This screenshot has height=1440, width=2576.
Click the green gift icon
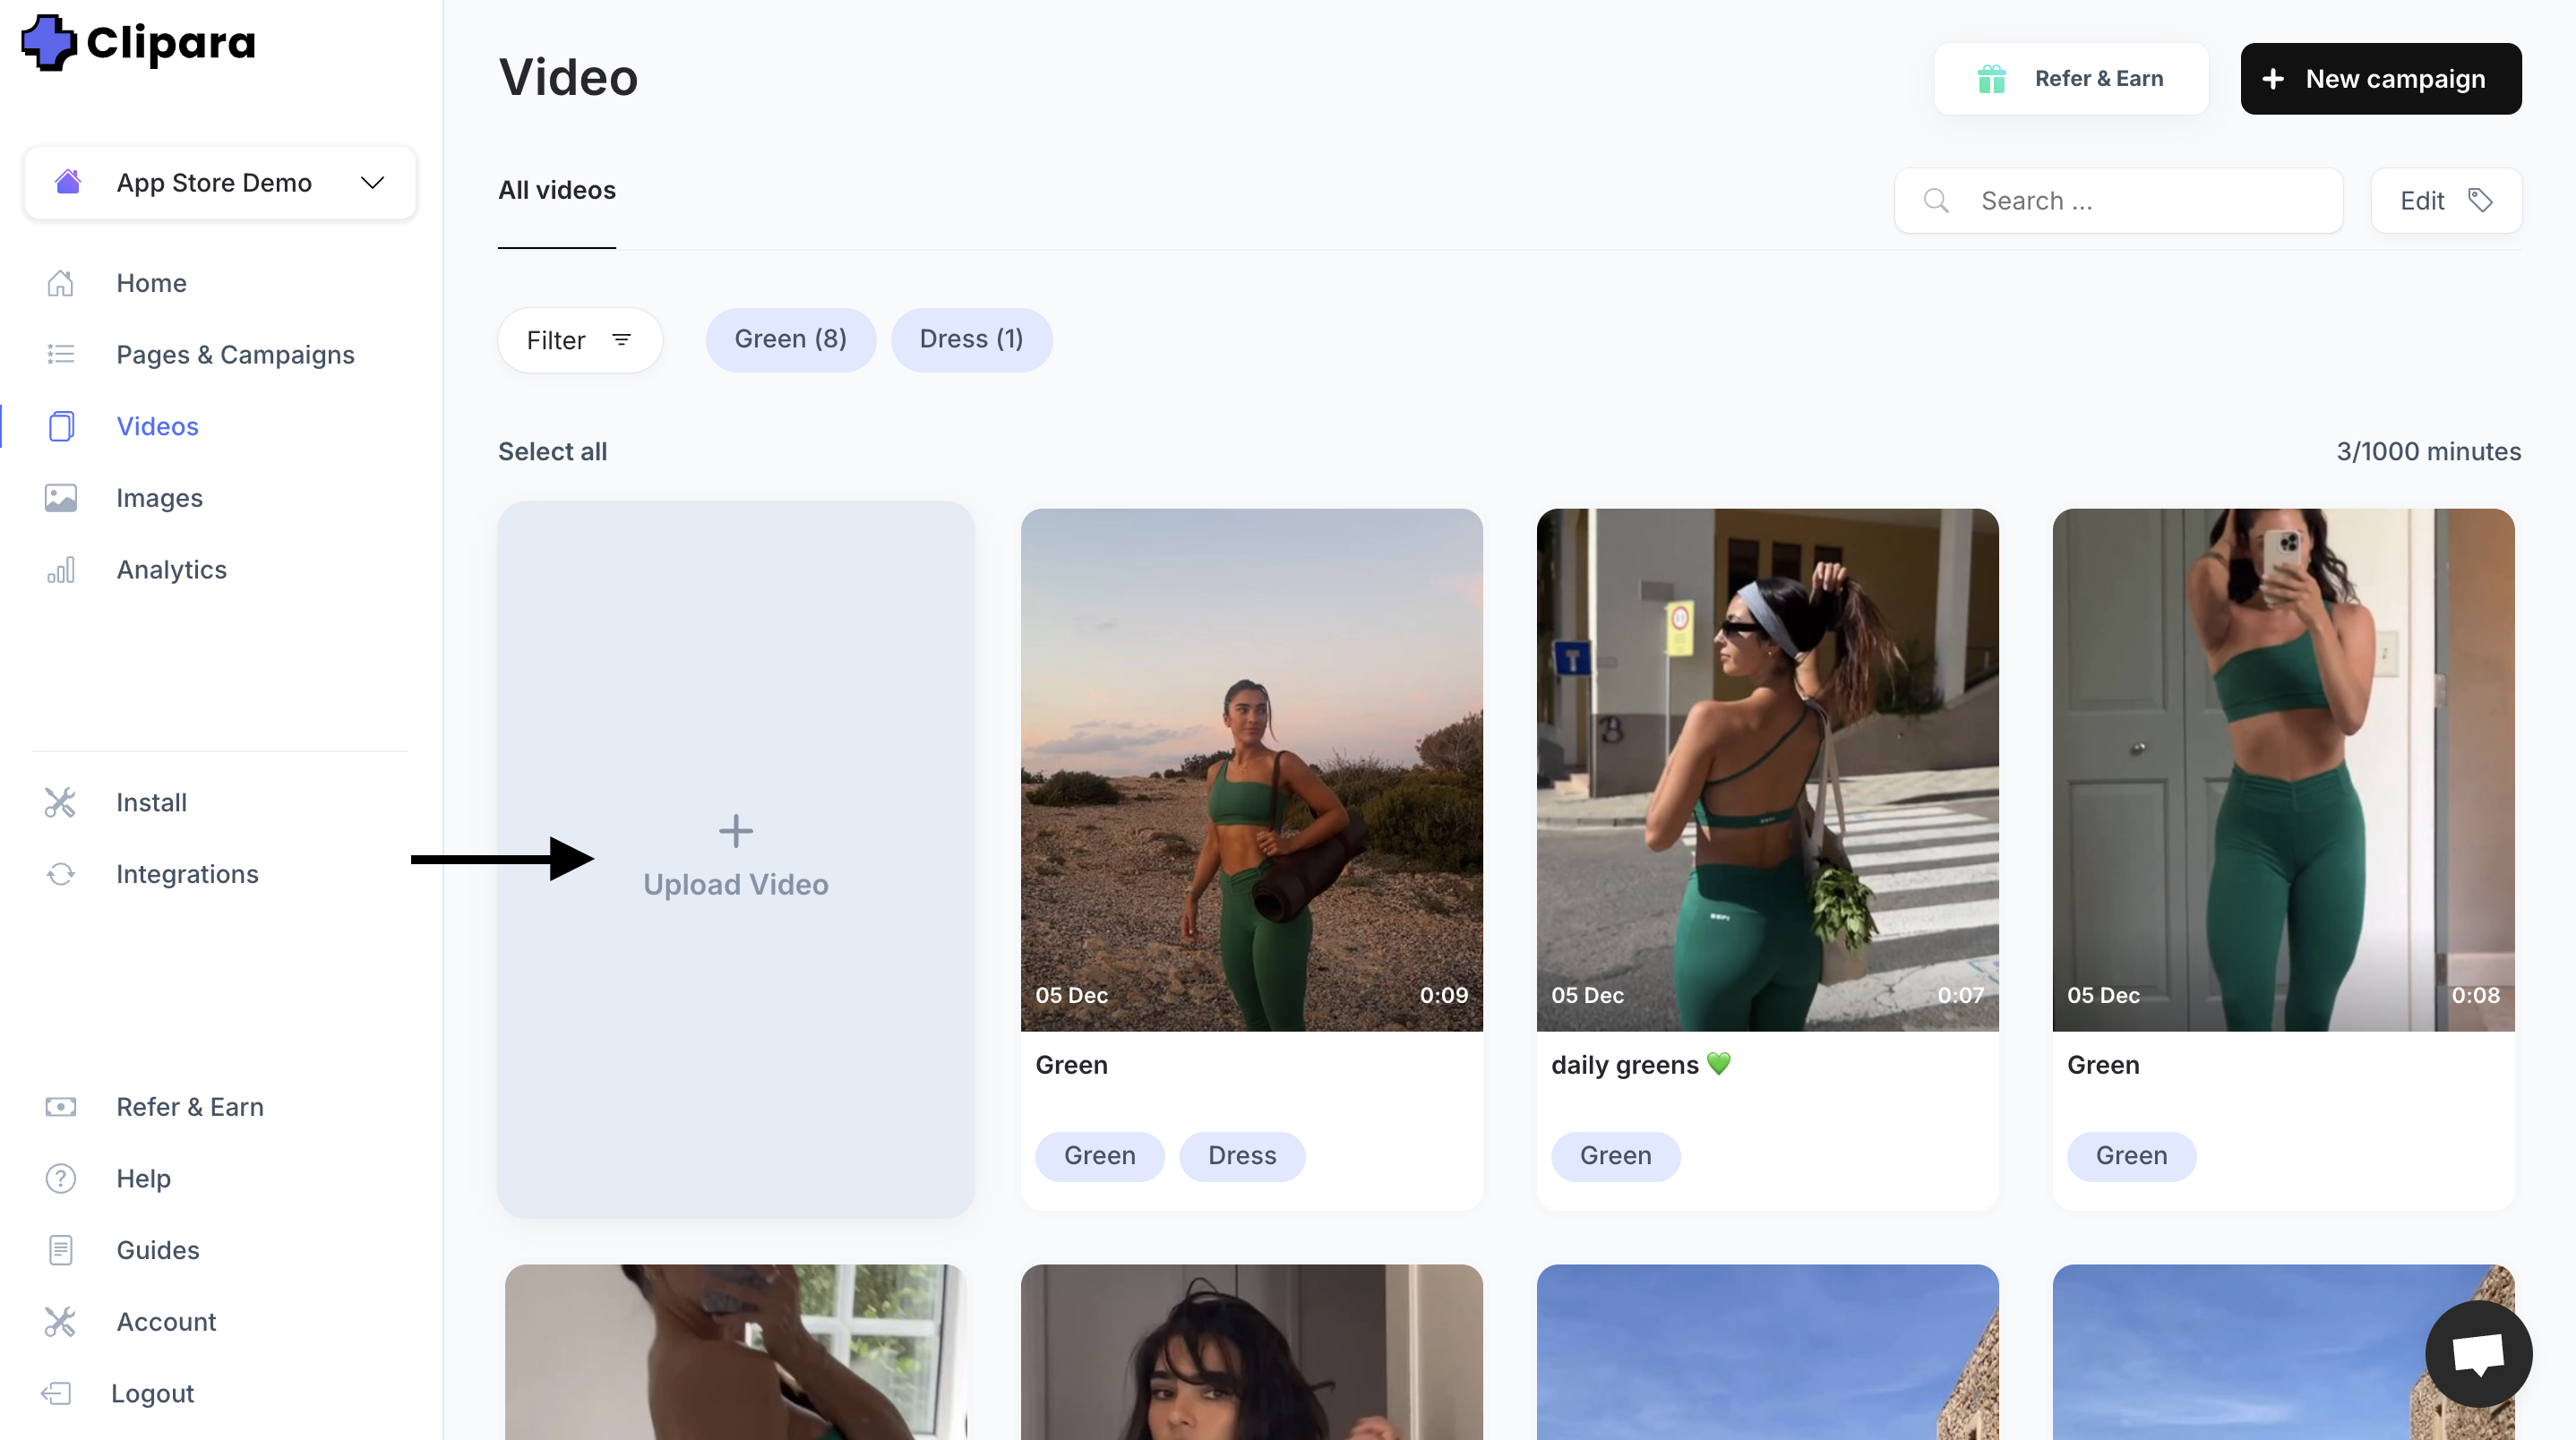coord(1991,79)
